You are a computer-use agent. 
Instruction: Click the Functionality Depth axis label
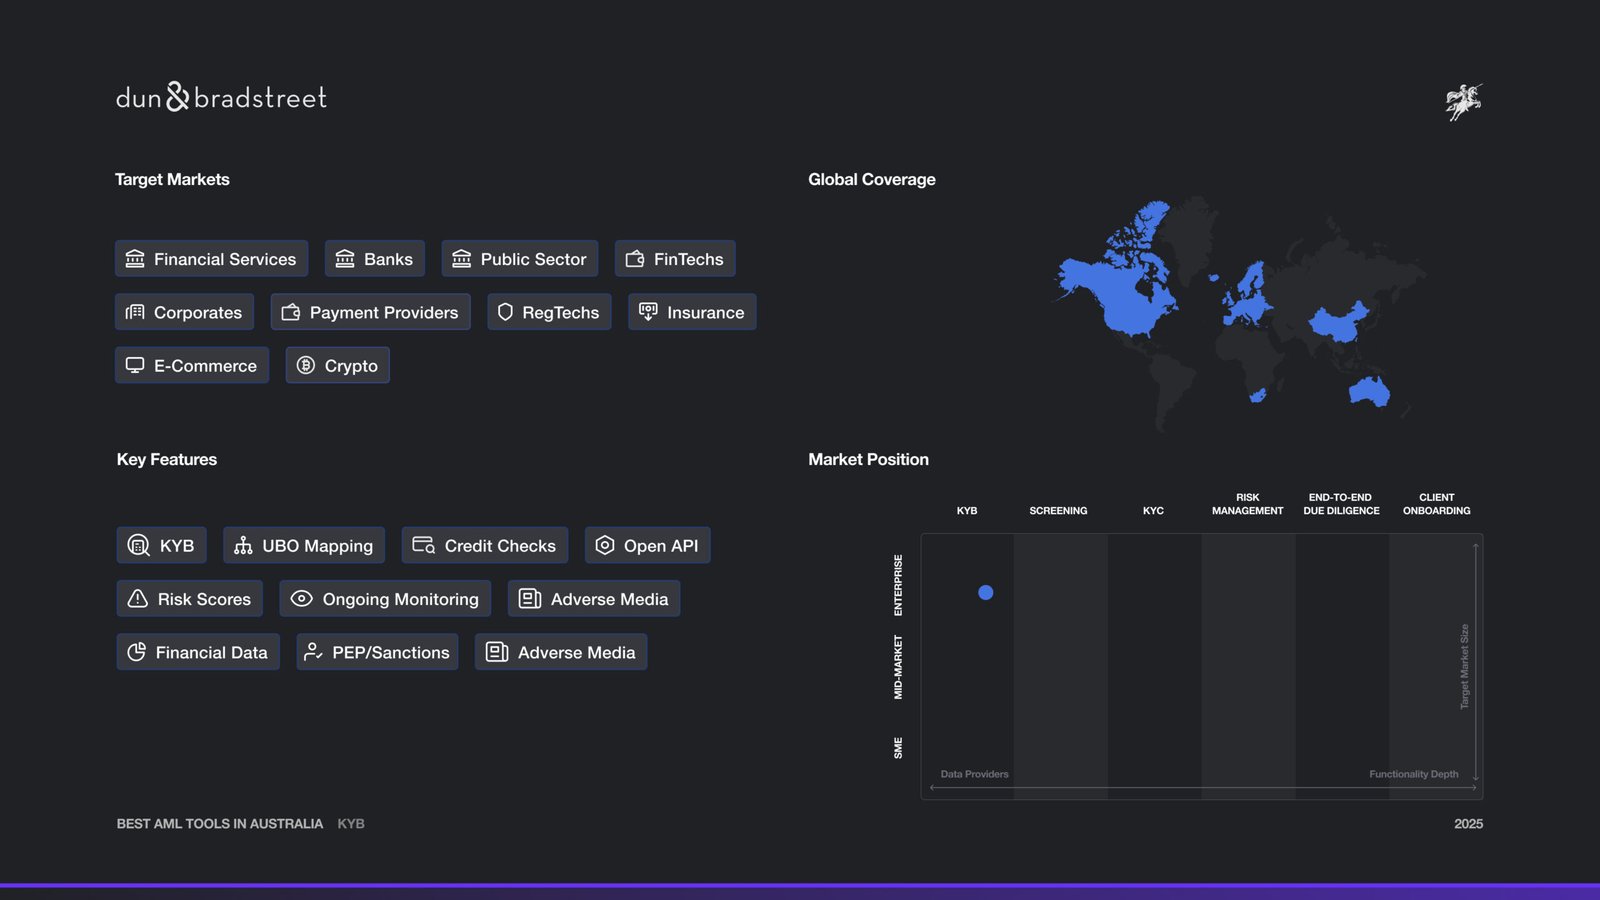(1413, 774)
